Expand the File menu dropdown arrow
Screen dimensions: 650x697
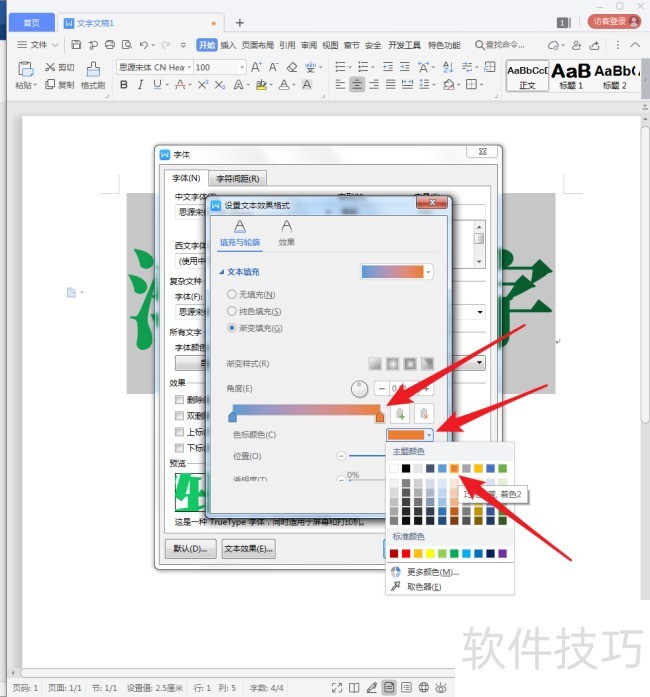coord(55,45)
